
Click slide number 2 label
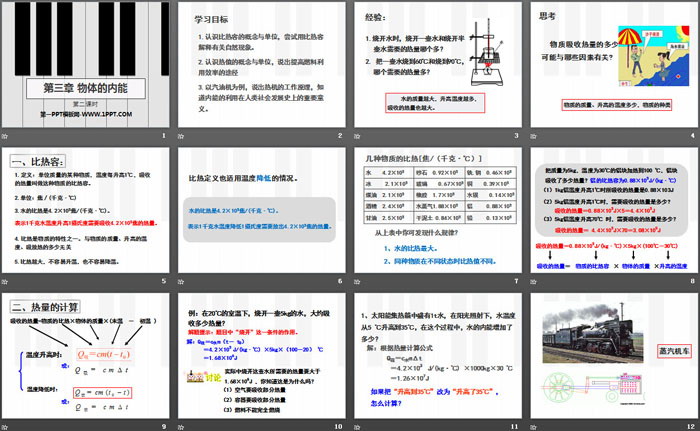click(x=340, y=135)
